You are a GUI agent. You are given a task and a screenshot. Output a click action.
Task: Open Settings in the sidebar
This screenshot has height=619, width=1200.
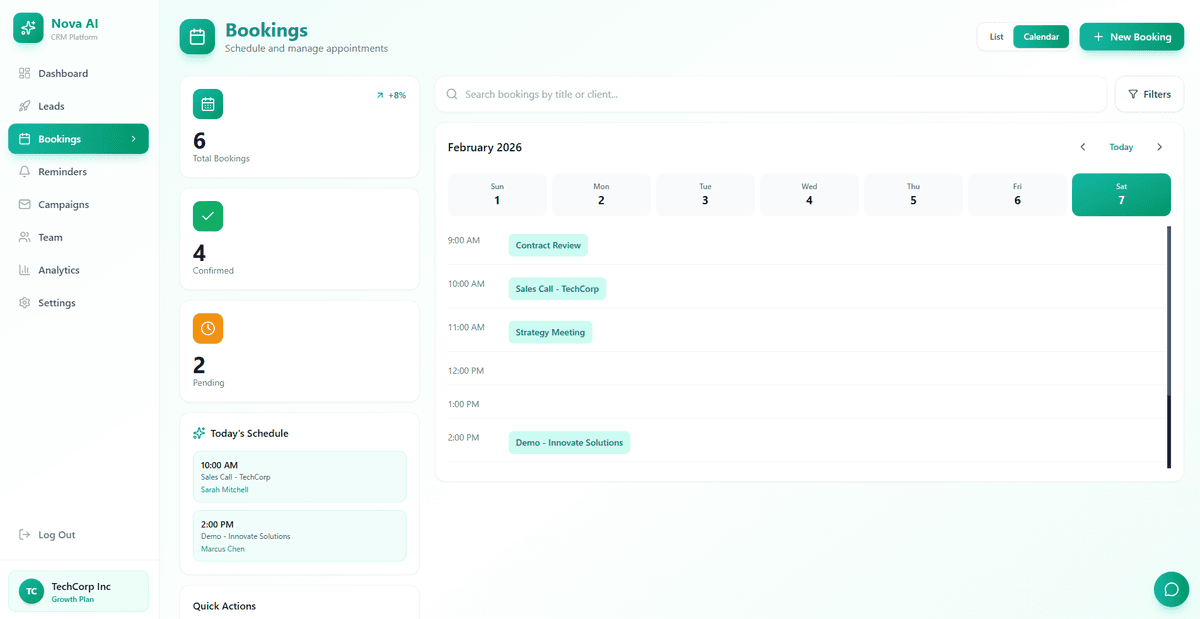tap(56, 302)
